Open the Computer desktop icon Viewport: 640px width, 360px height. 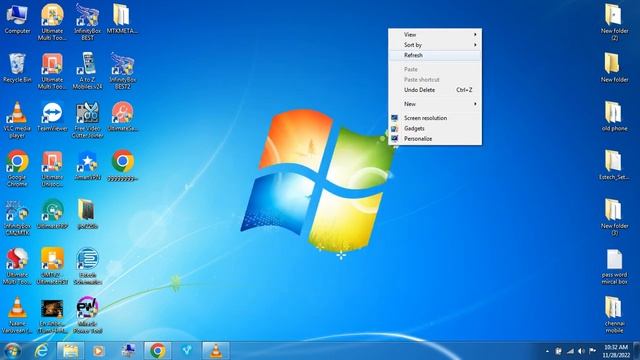[17, 19]
